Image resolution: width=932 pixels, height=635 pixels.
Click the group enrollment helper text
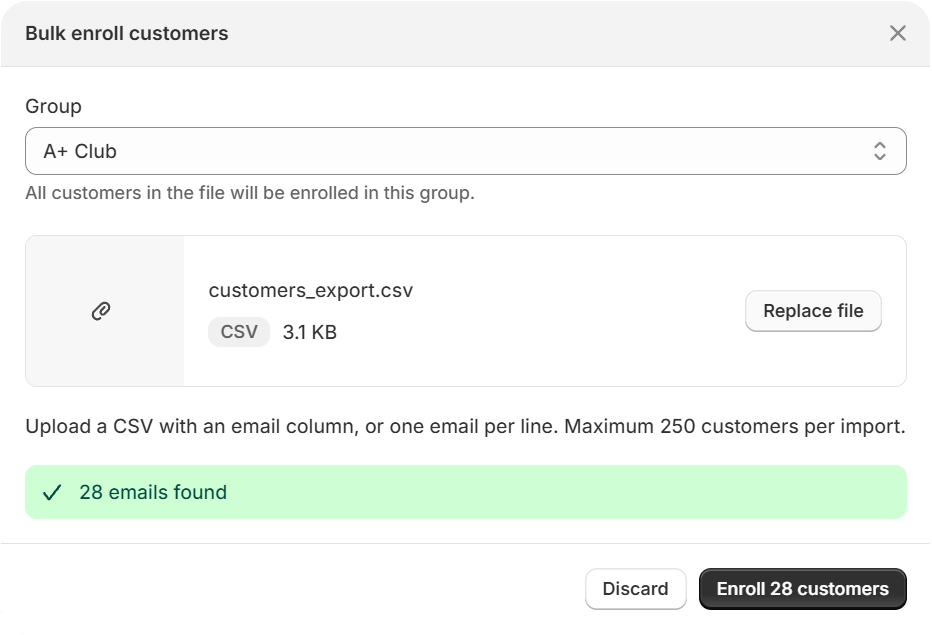pyautogui.click(x=250, y=193)
